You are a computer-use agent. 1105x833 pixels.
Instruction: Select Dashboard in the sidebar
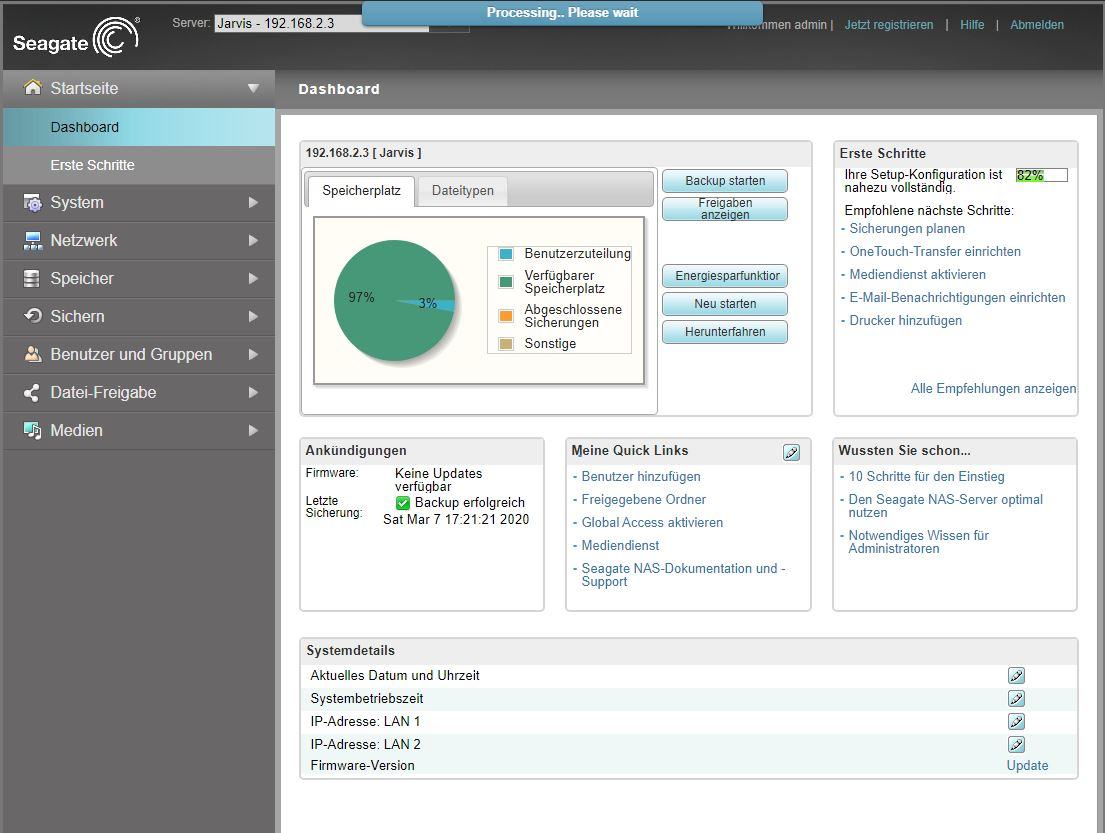(139, 127)
